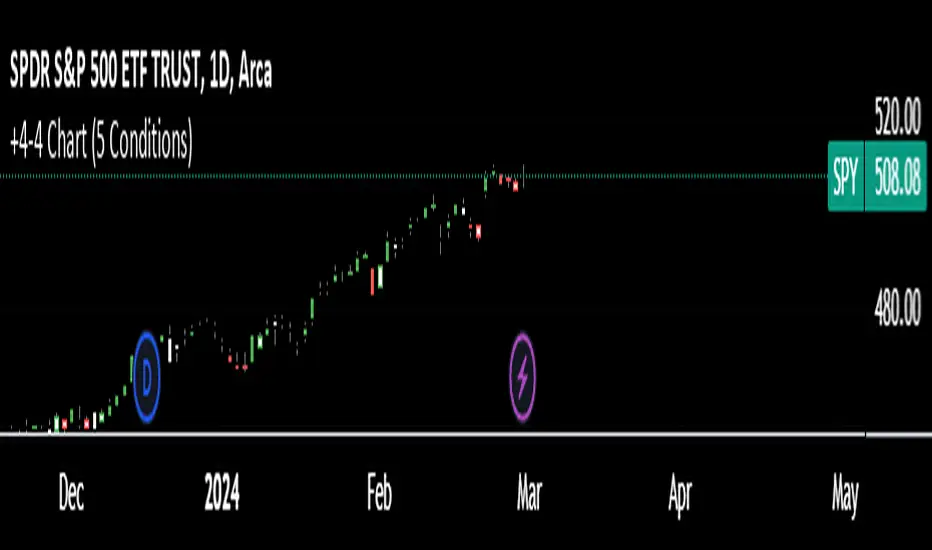The image size is (932, 550).
Task: Click the Dec label on time axis
Action: point(71,493)
